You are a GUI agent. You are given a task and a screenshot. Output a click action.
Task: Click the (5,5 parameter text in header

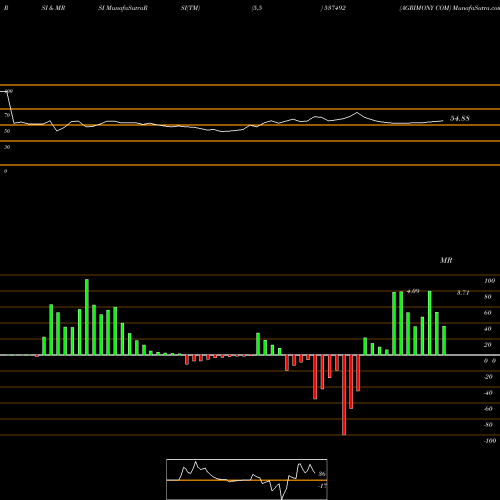coord(257,8)
